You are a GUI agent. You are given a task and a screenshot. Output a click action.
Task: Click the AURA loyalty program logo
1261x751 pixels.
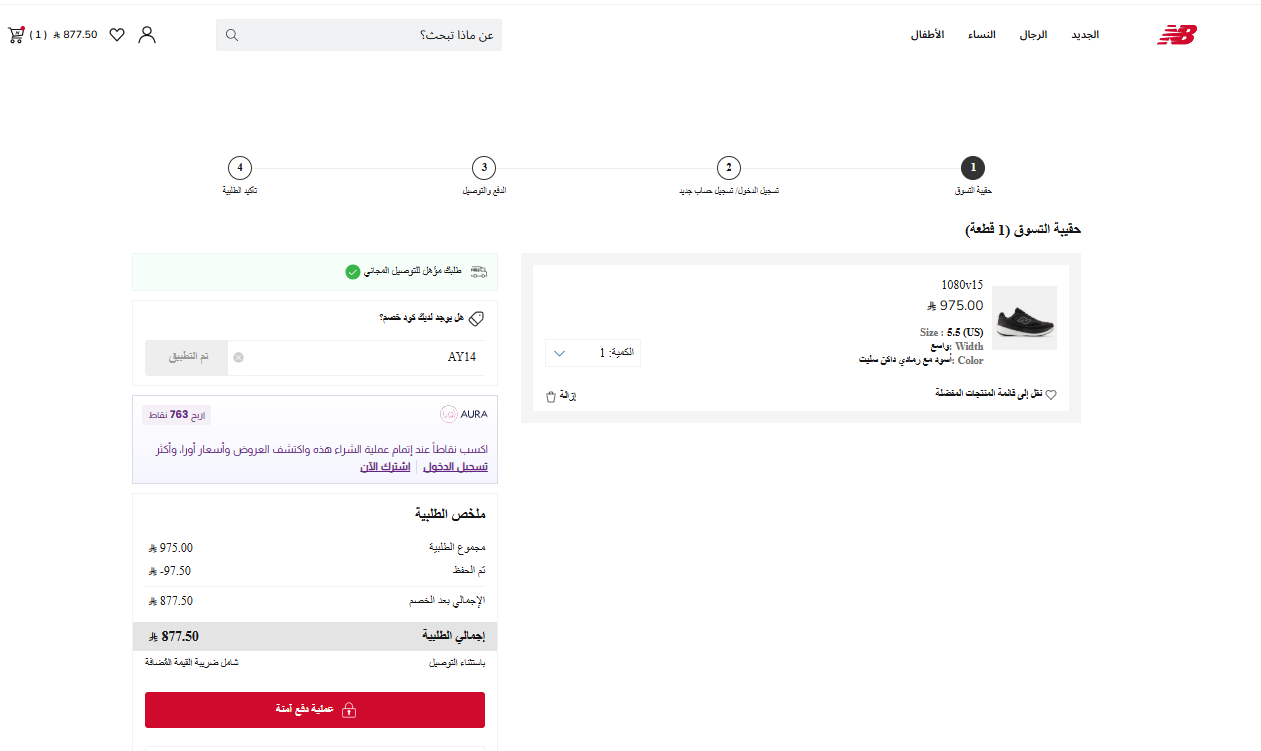click(463, 413)
